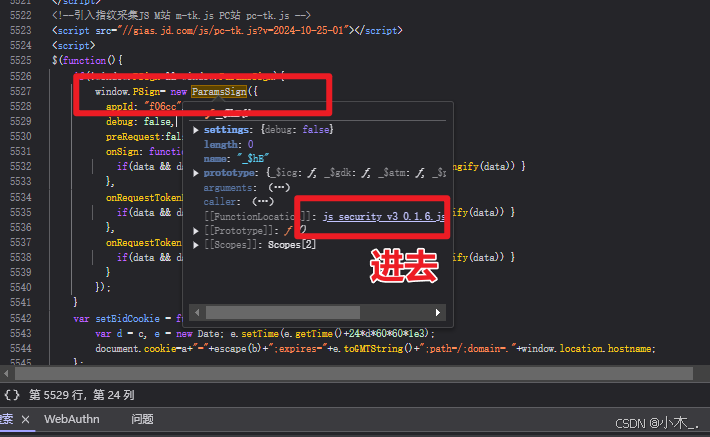
Task: Click 'length: 0' in the tooltip
Action: click(228, 144)
